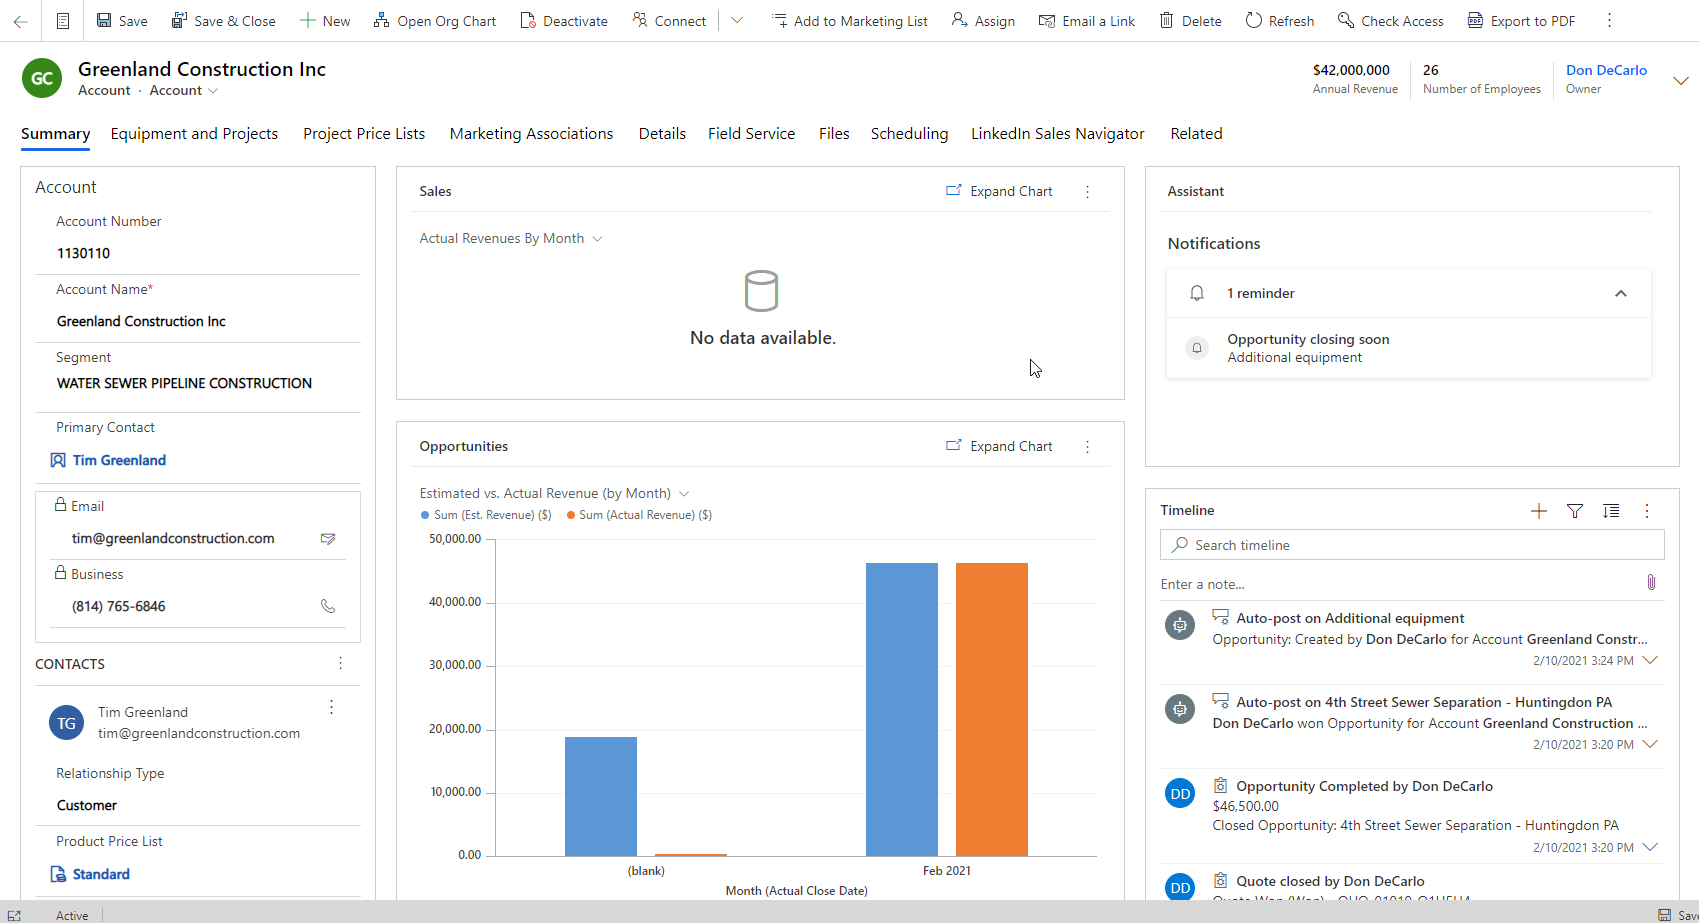Open the Connect dropdown arrow
Image resolution: width=1699 pixels, height=923 pixels.
737,21
